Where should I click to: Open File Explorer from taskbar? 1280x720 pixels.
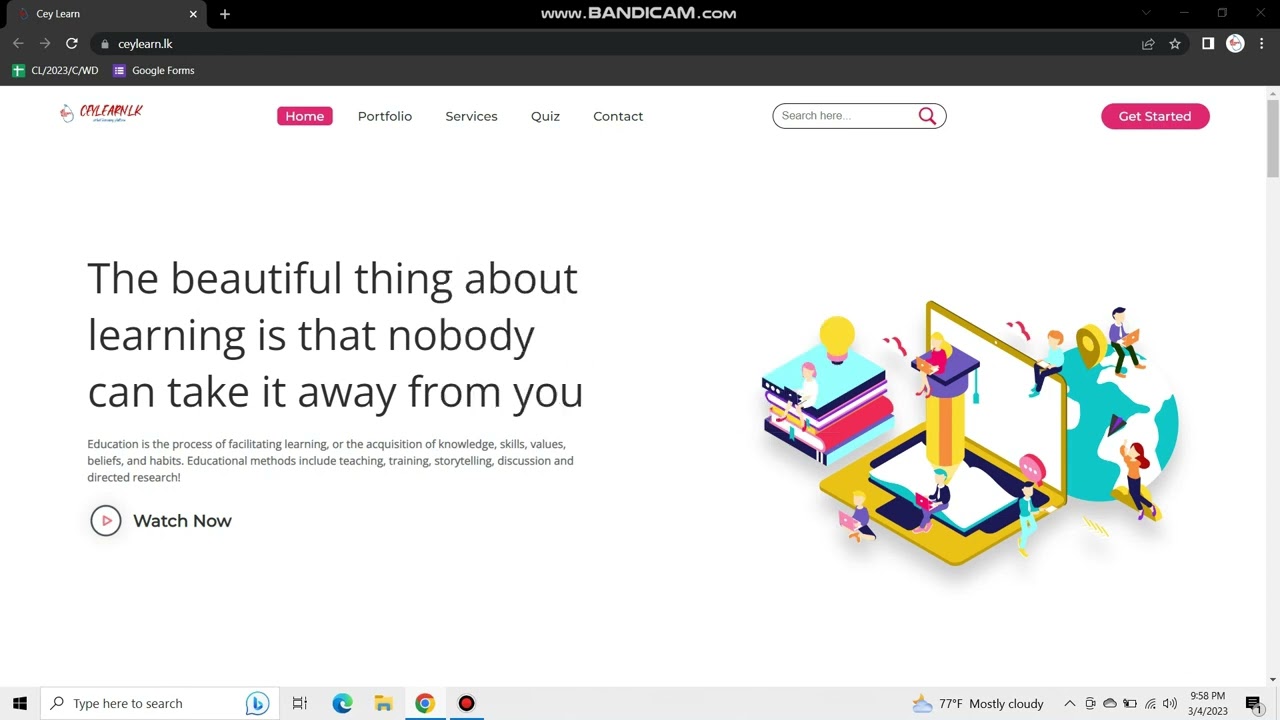click(383, 703)
